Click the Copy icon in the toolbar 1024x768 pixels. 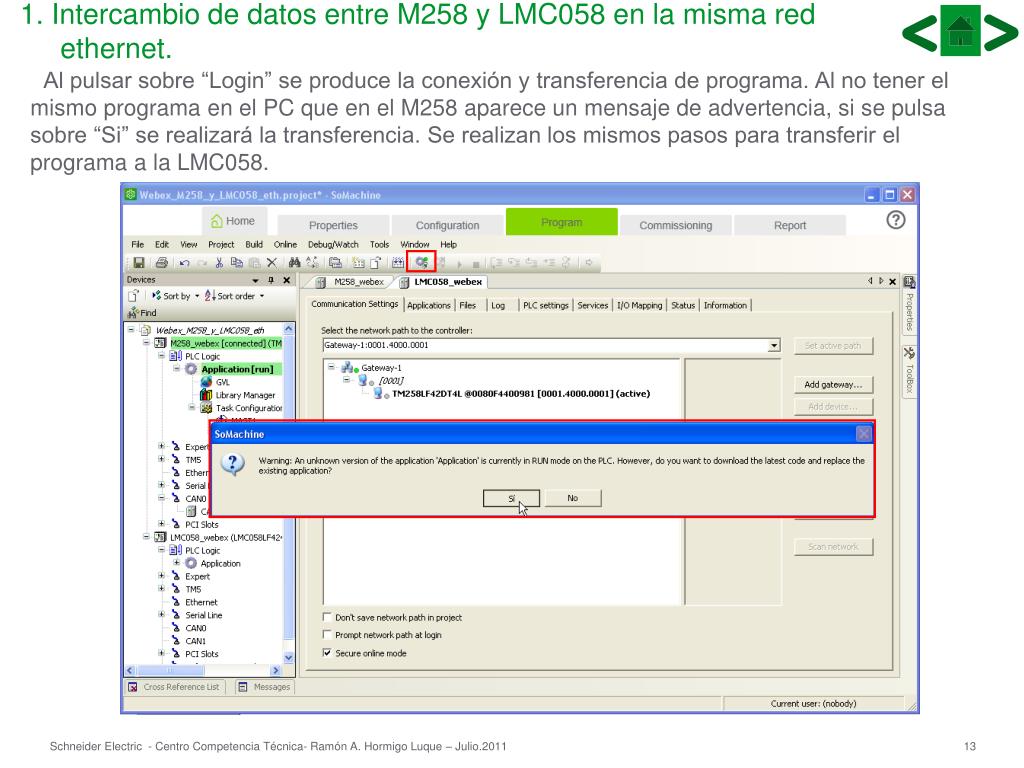[236, 263]
